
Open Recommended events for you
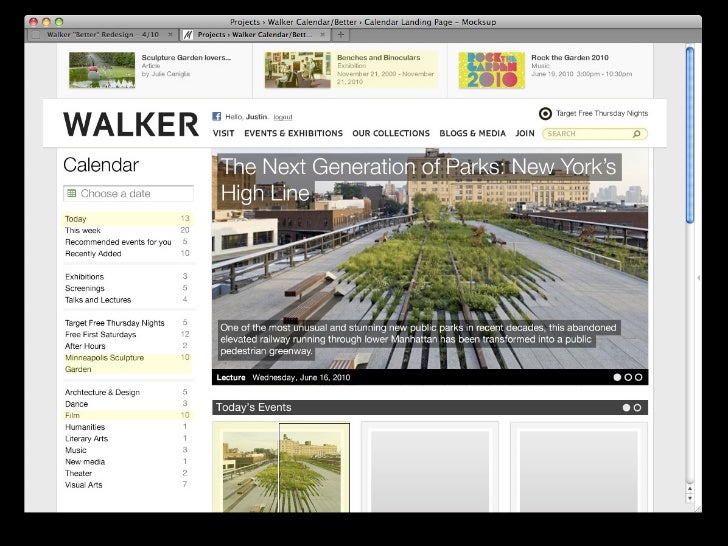tap(127, 242)
